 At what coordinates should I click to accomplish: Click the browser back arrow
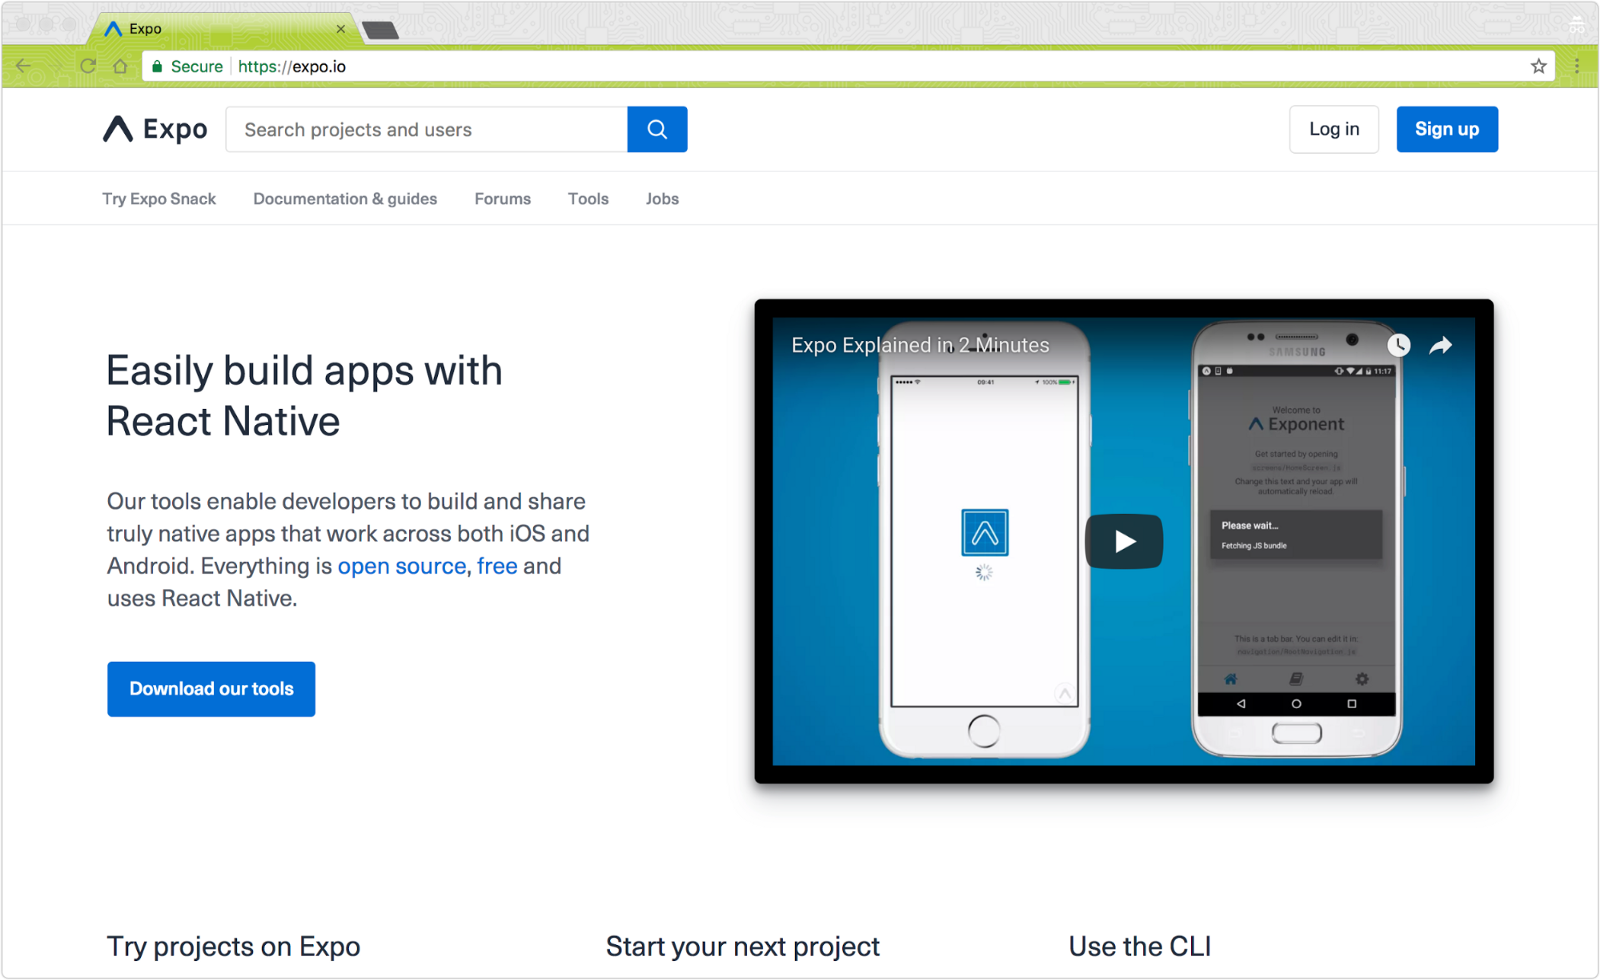(x=23, y=66)
